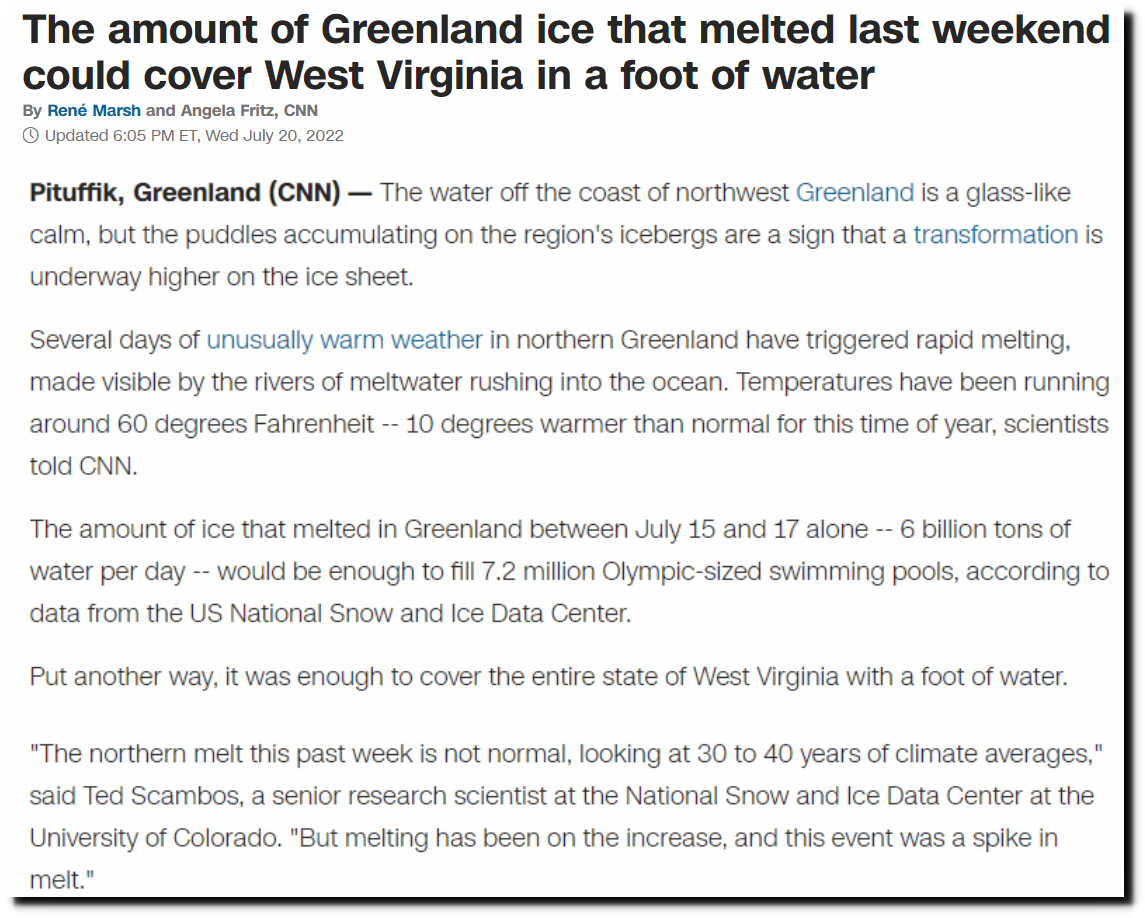
Task: Click the 'Pituffik, Greenland (CNN)' dateline
Action: (x=185, y=193)
